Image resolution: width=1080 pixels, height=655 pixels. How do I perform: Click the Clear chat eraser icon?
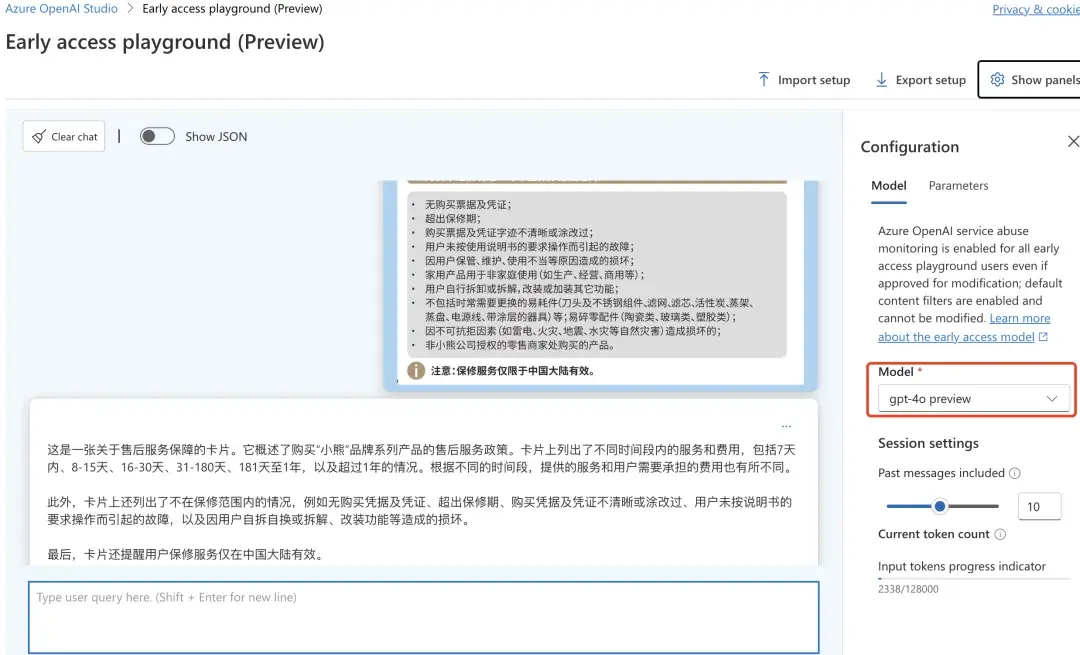click(39, 136)
